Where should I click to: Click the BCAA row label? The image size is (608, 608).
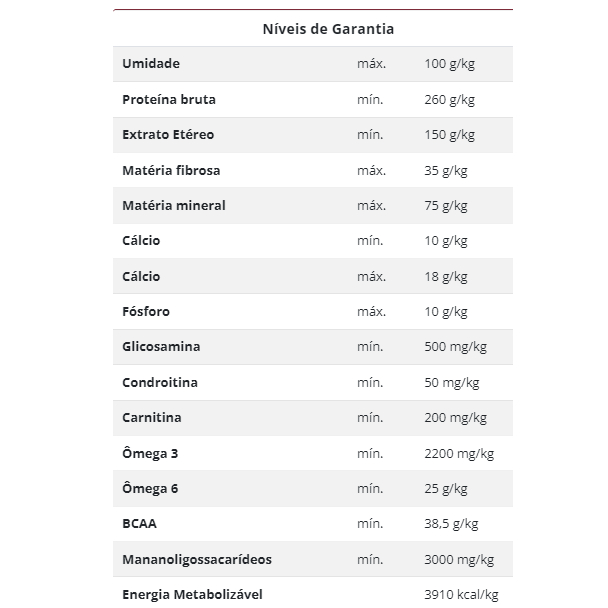tap(140, 524)
